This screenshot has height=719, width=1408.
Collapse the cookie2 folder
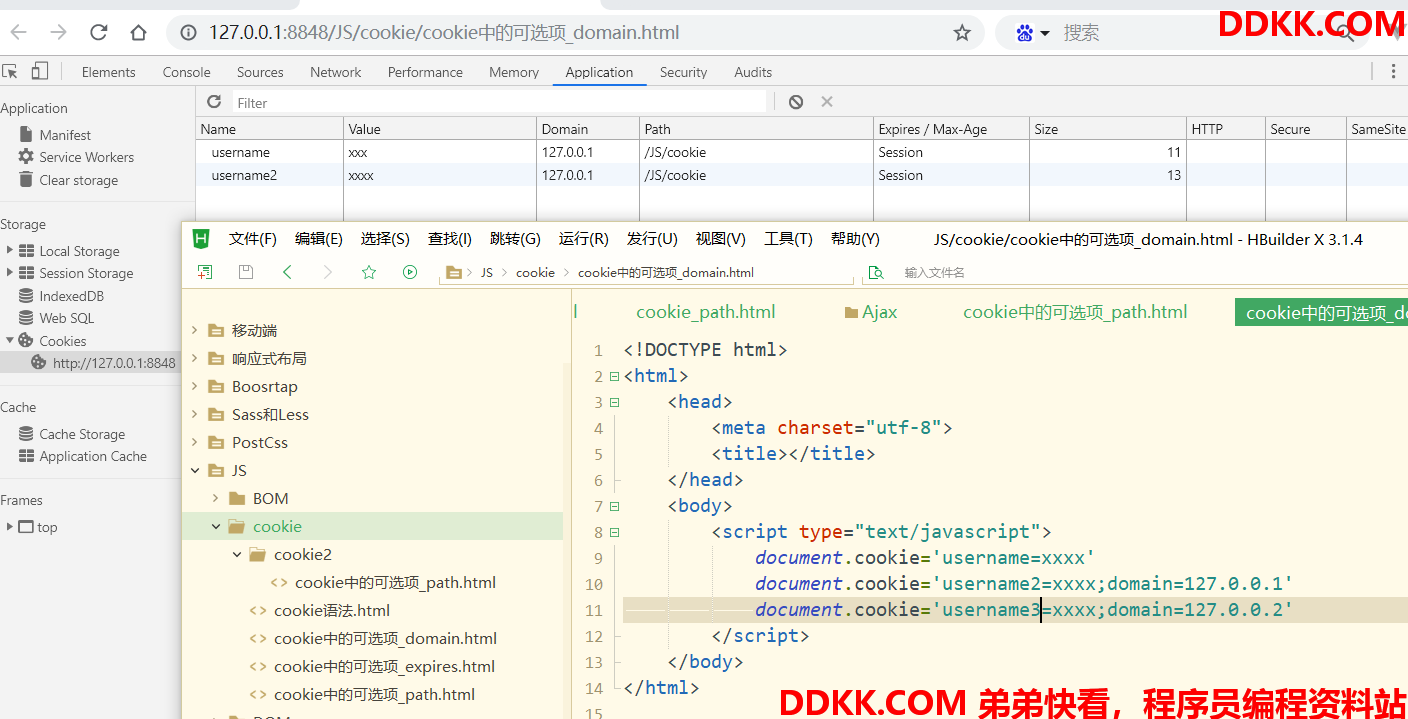(x=237, y=554)
